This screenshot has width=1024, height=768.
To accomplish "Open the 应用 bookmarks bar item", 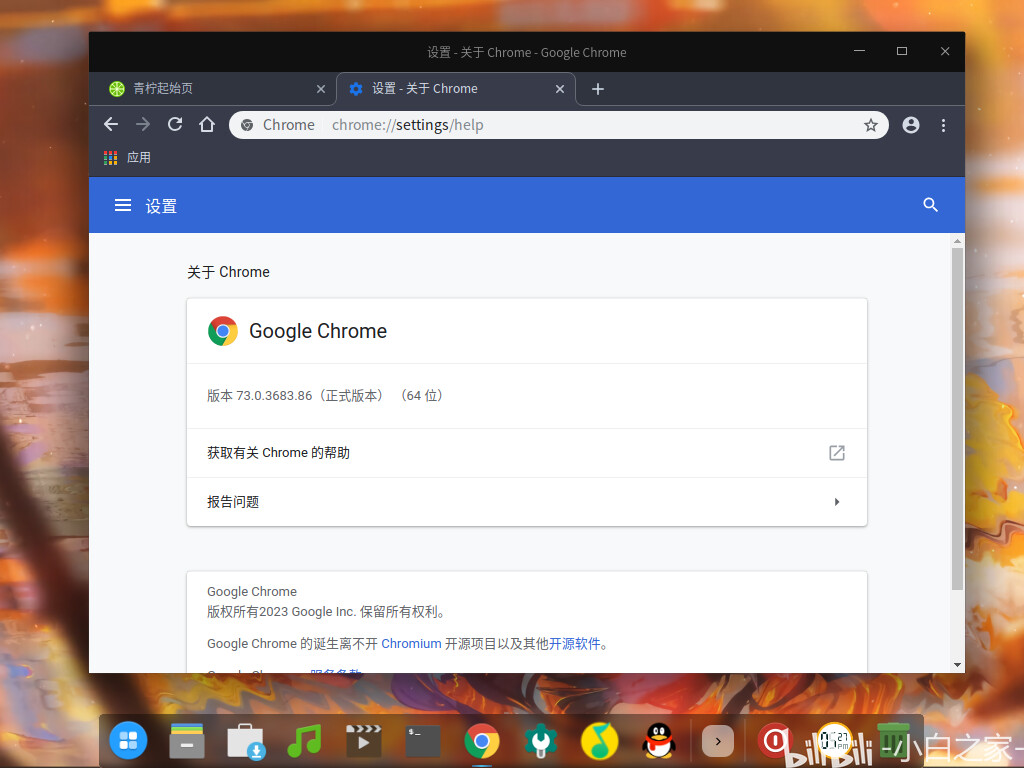I will pos(127,157).
